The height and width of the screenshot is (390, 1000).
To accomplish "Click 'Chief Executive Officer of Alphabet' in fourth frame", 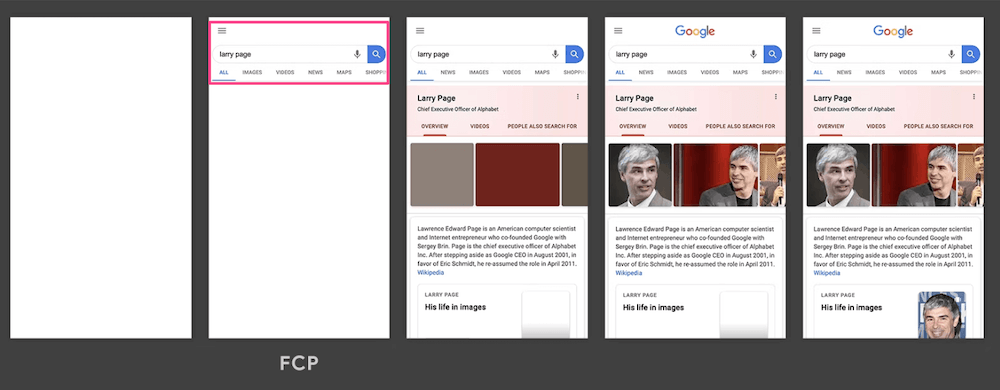I will [x=656, y=110].
